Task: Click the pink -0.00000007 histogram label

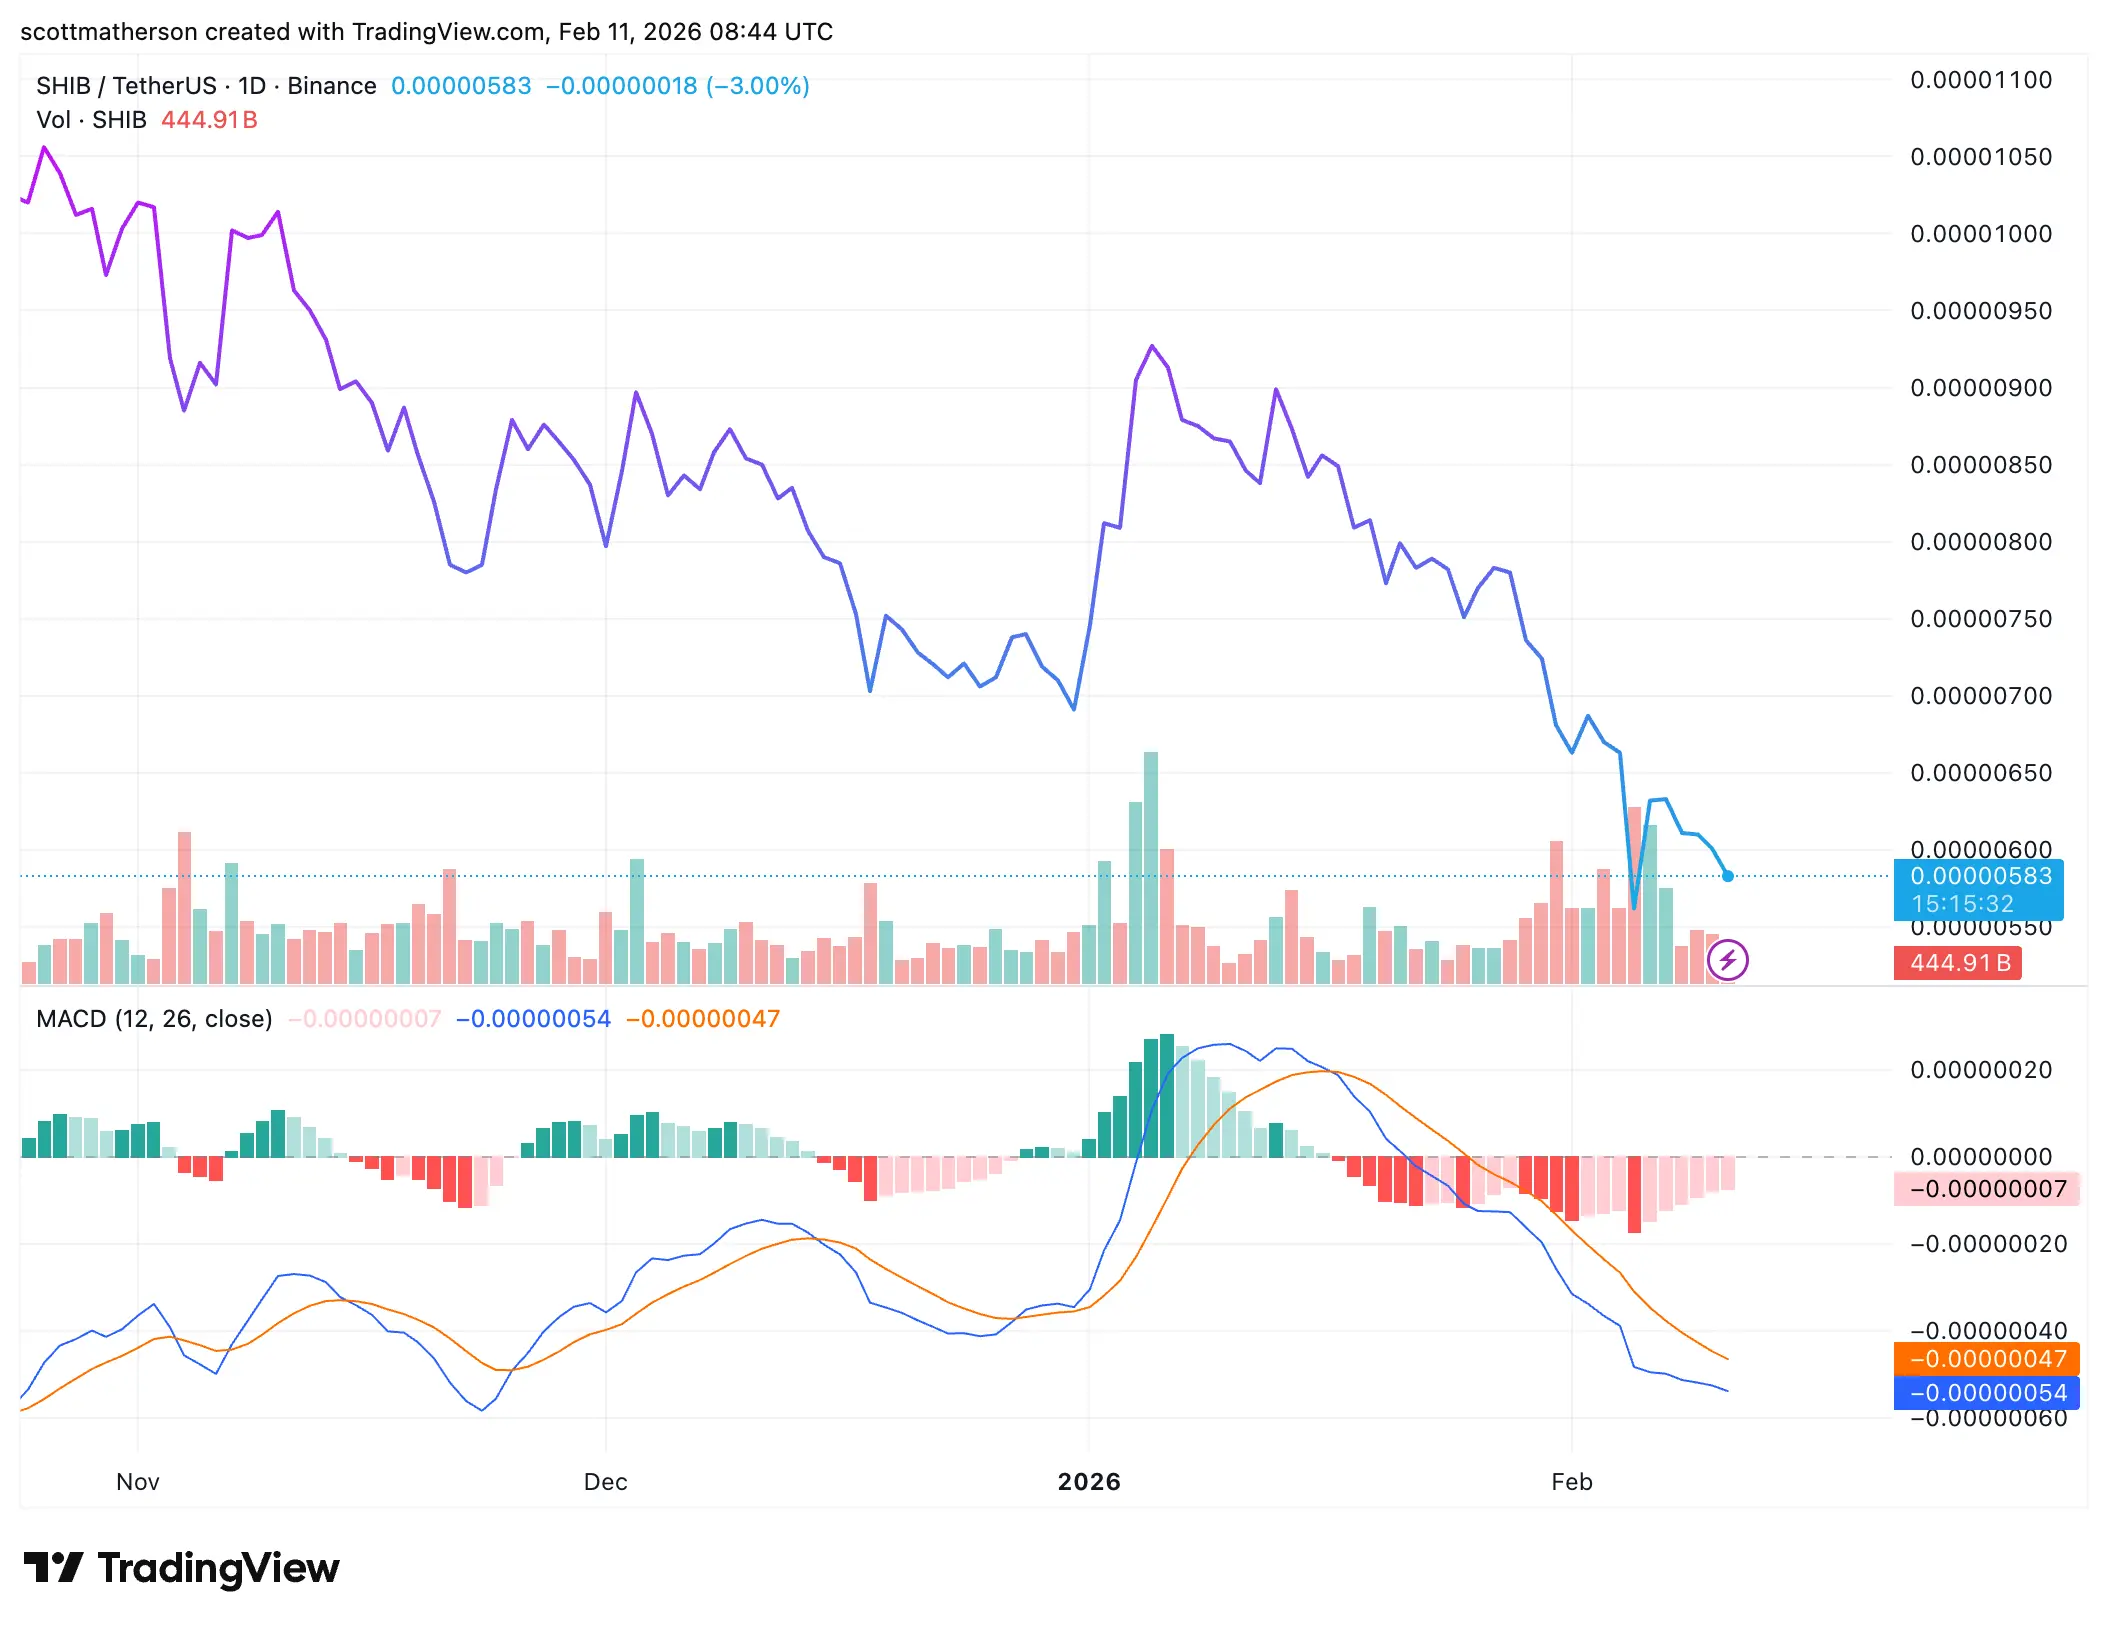Action: pos(1986,1189)
